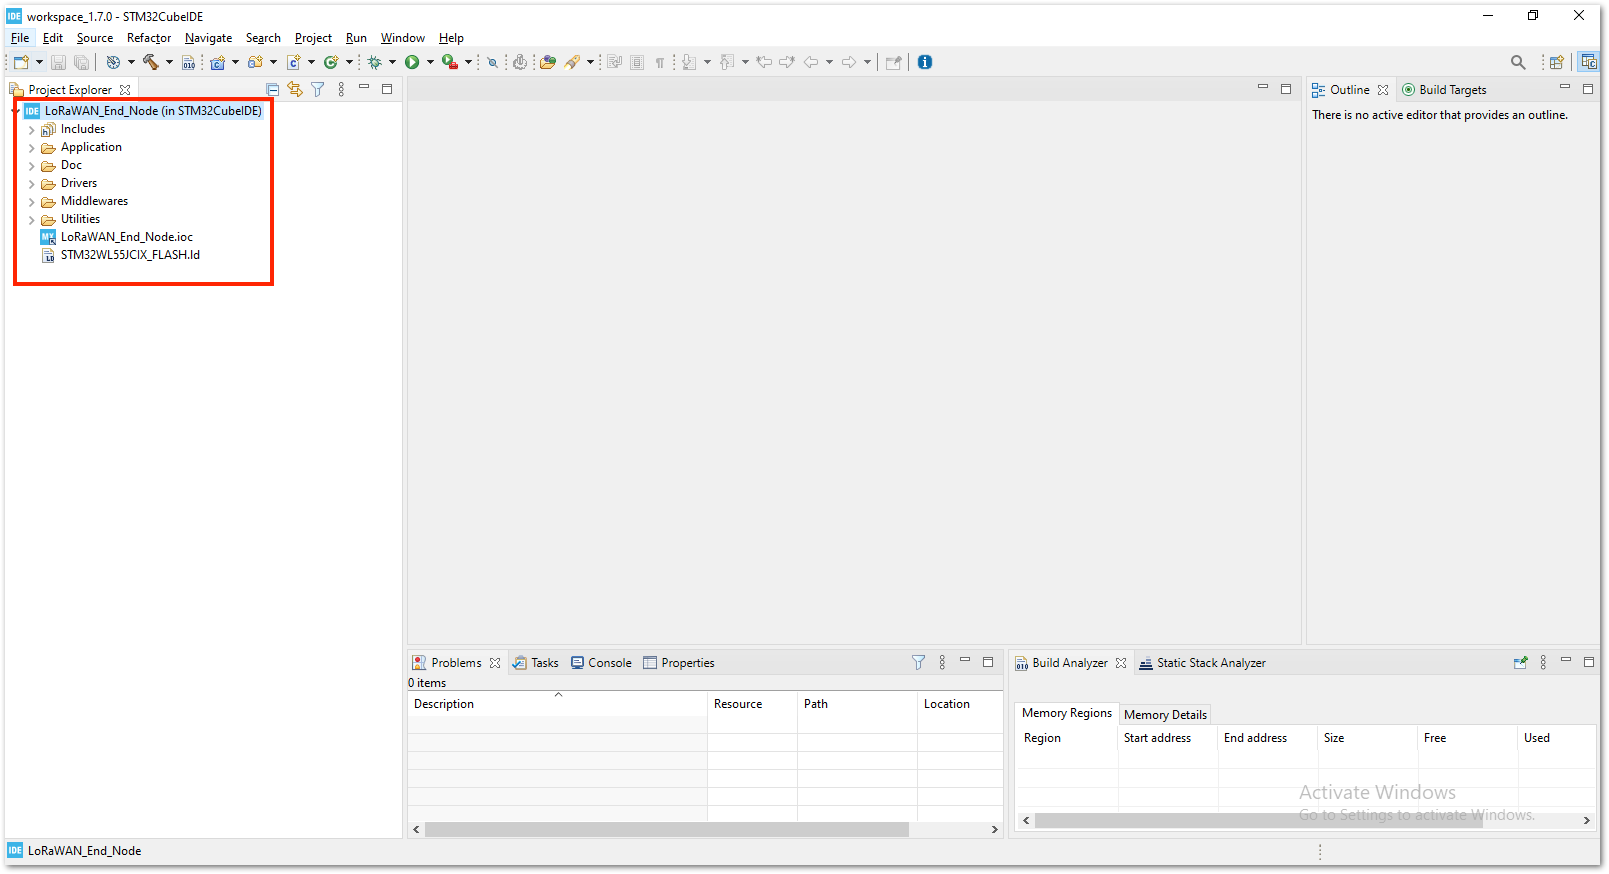Click the green Run icon

[x=412, y=62]
